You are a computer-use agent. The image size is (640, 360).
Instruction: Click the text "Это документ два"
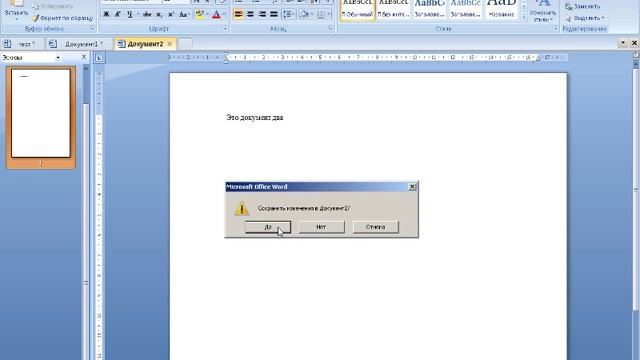tap(255, 118)
